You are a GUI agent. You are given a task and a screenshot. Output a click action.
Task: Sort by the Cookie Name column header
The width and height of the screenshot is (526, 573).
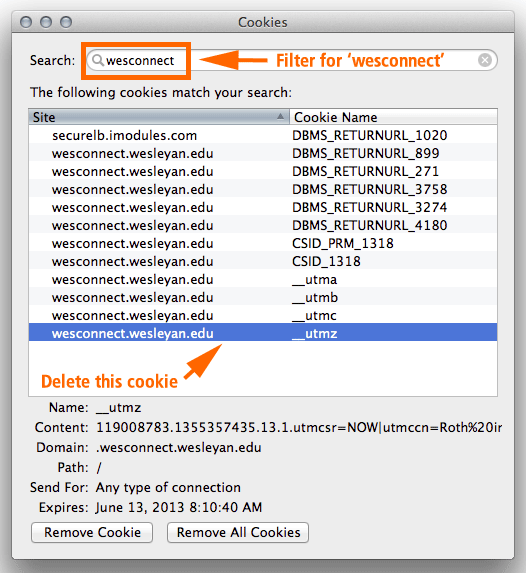coord(393,117)
